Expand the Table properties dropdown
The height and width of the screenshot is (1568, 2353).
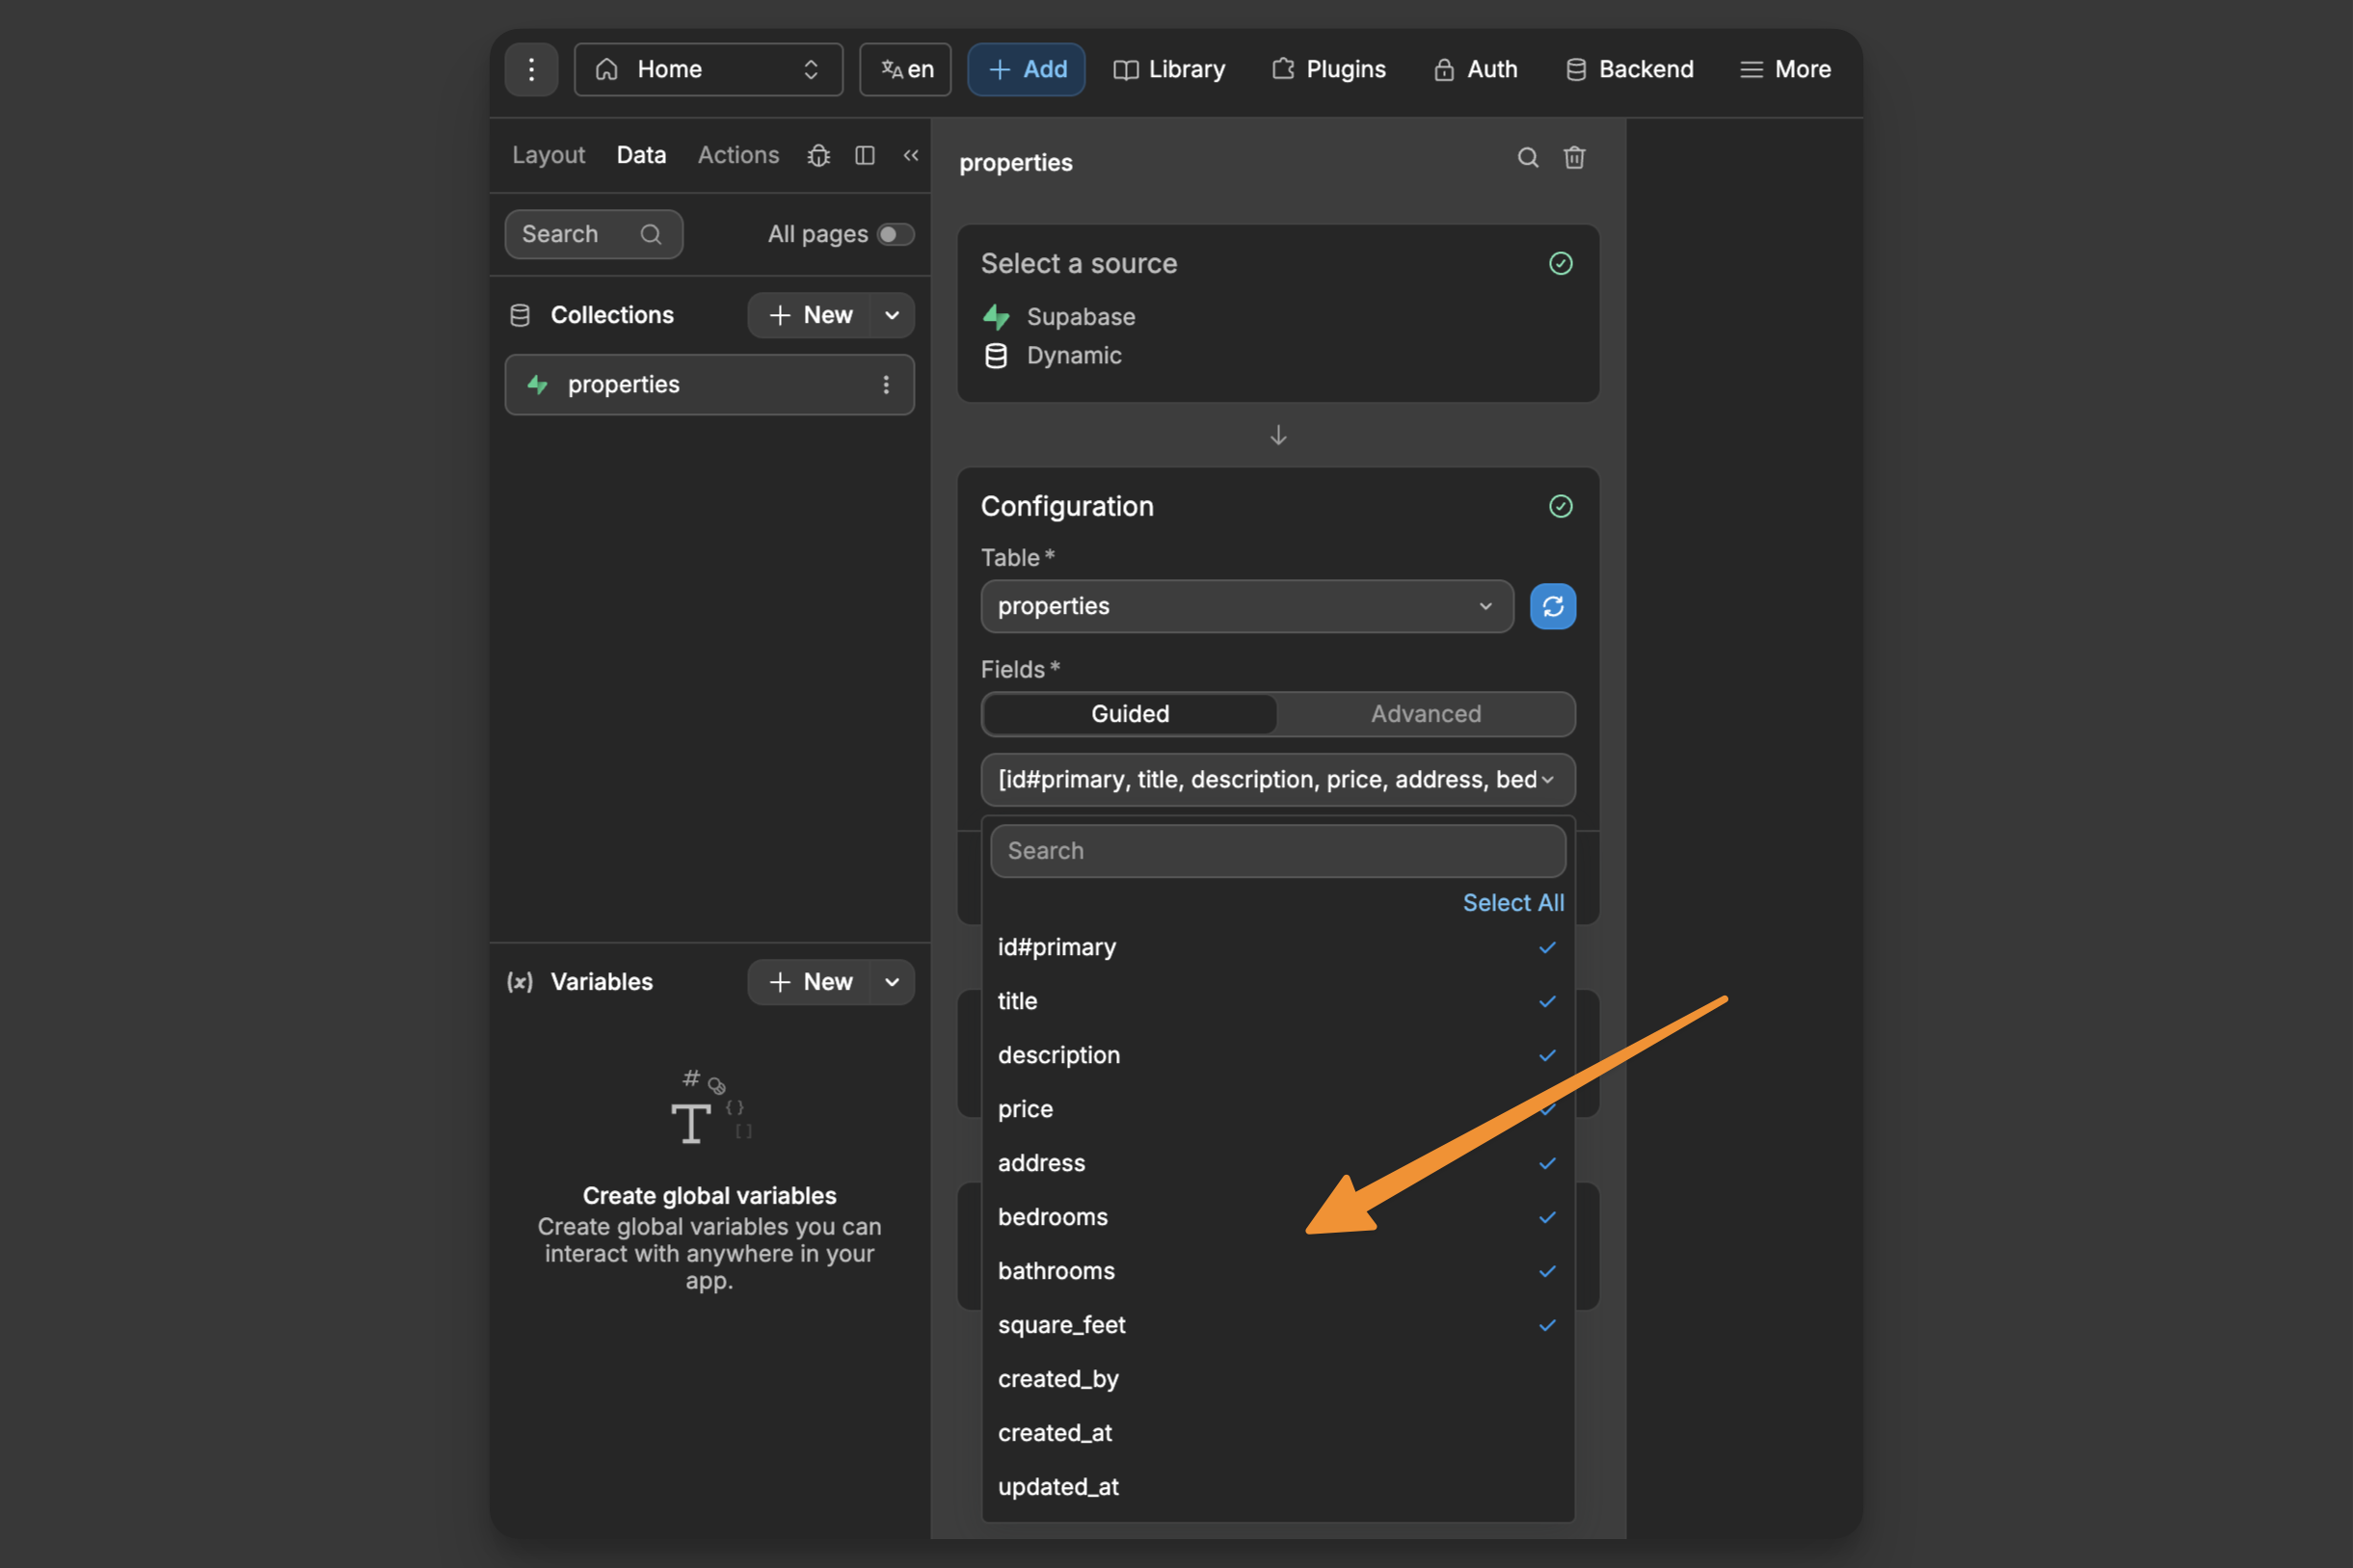coord(1246,606)
